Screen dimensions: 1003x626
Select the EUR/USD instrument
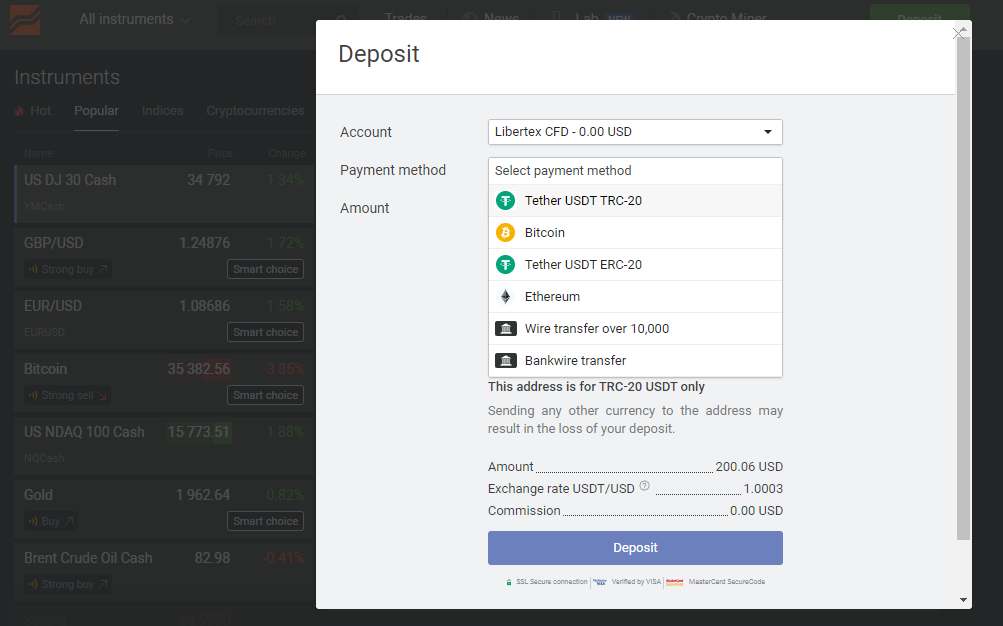[x=164, y=320]
